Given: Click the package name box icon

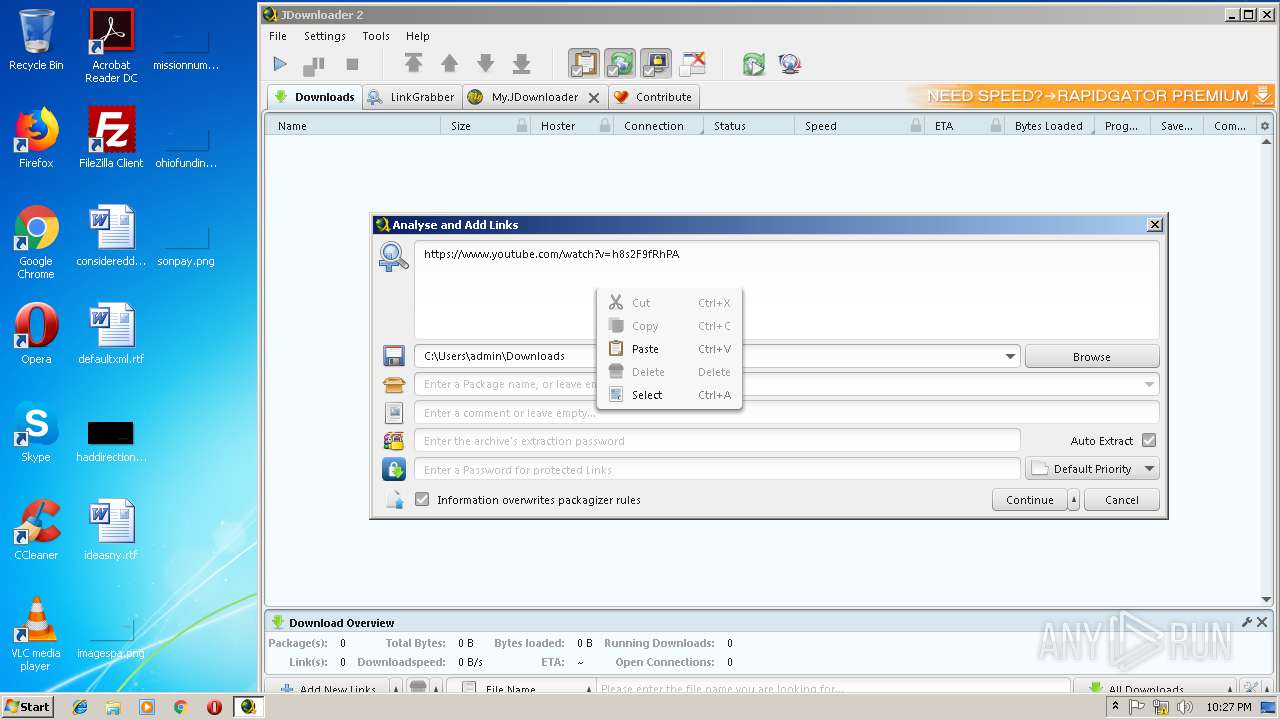Looking at the screenshot, I should [394, 384].
